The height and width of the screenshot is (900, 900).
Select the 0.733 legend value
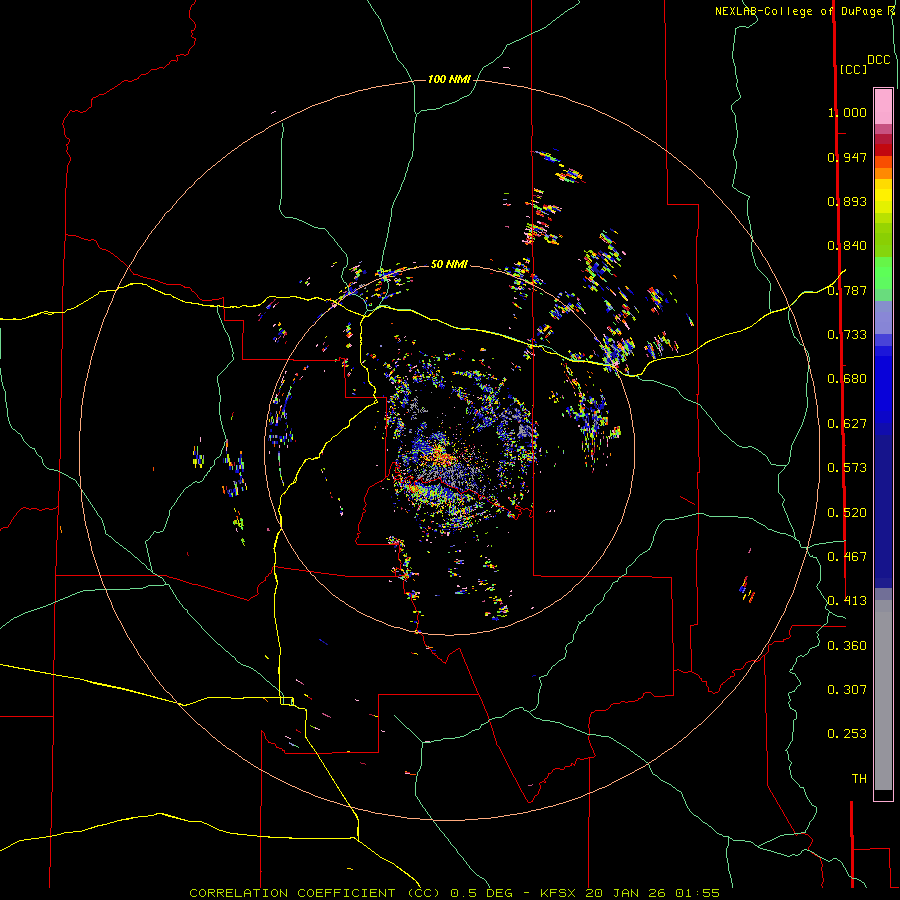click(x=847, y=335)
